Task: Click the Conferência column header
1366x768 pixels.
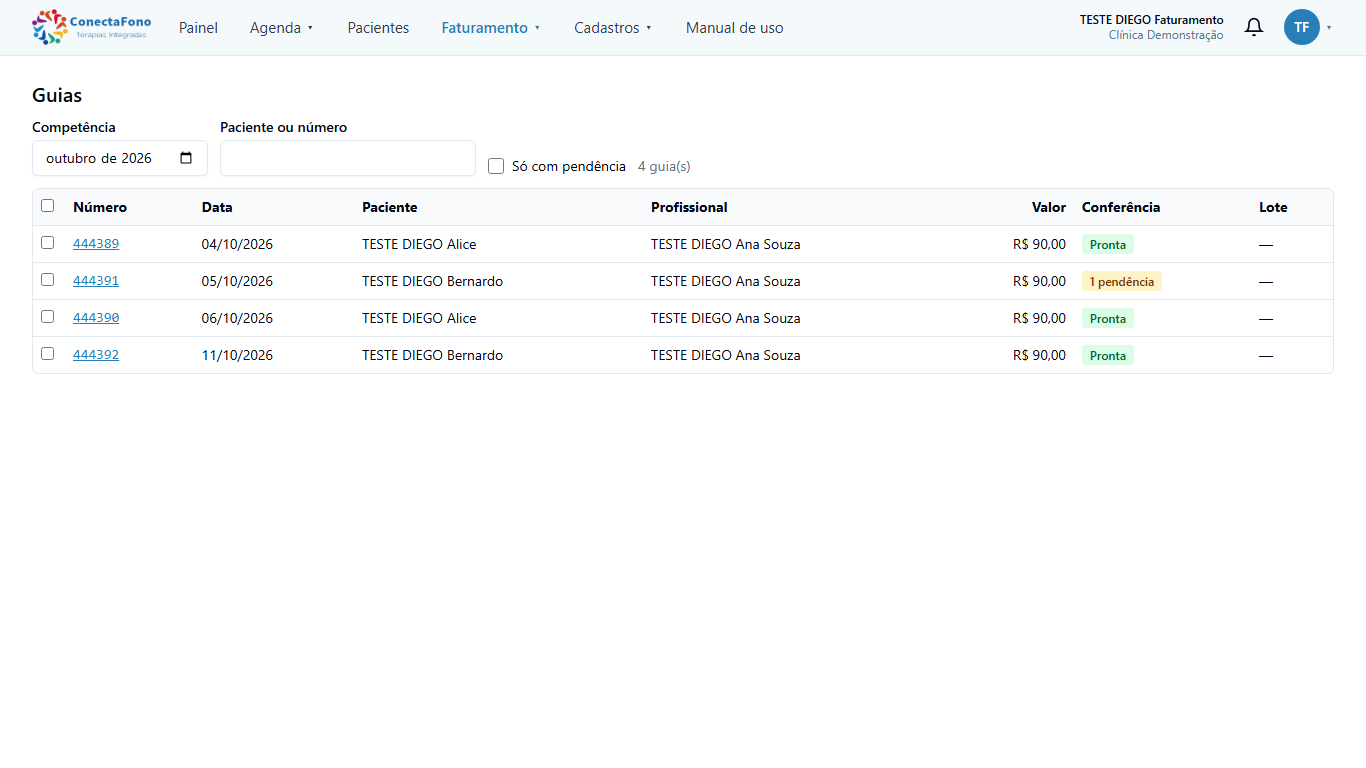Action: [1121, 207]
